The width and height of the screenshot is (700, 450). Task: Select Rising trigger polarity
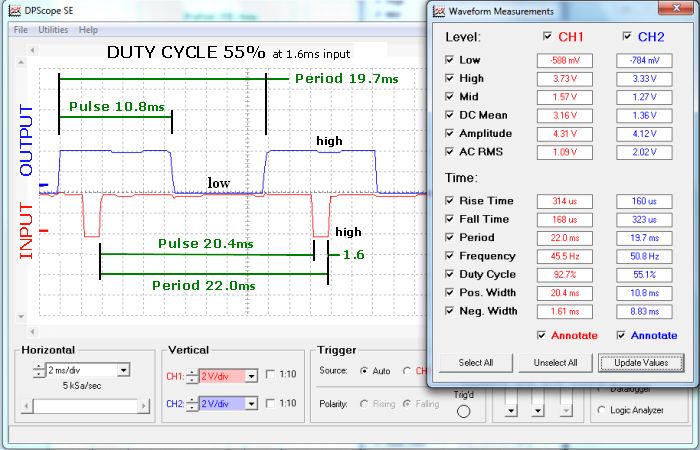(x=364, y=404)
